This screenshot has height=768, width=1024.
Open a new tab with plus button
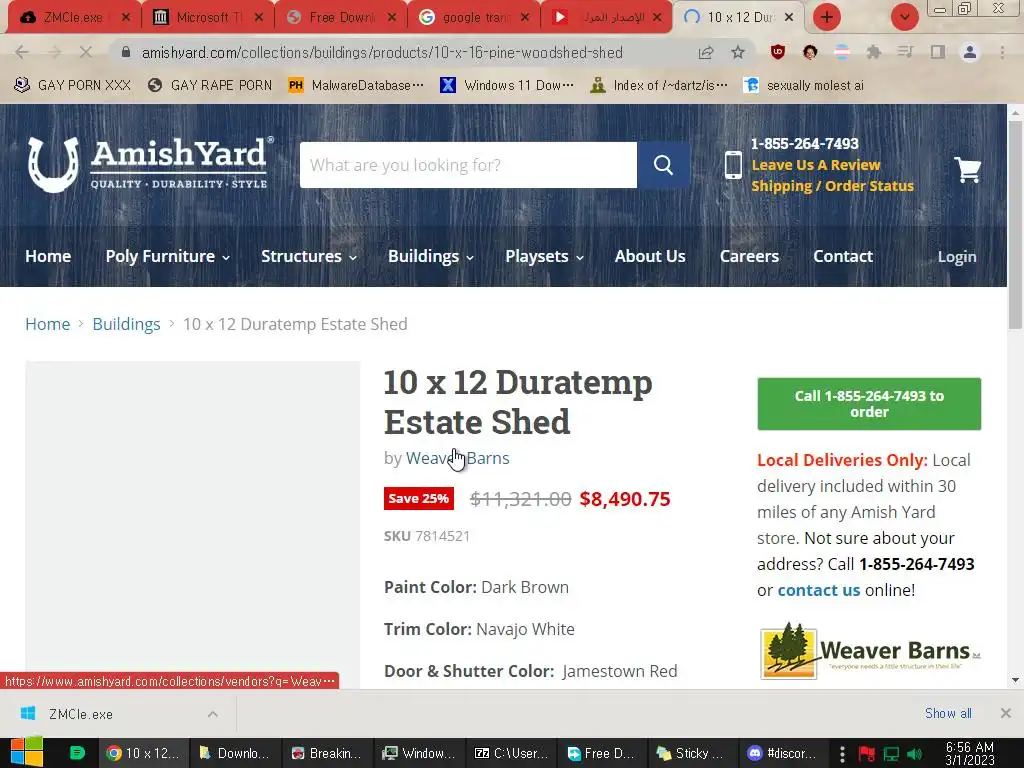[x=827, y=17]
